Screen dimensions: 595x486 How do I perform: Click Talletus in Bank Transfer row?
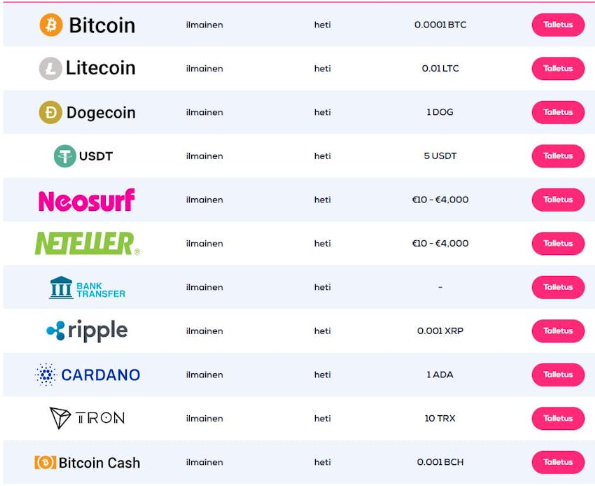tap(558, 287)
